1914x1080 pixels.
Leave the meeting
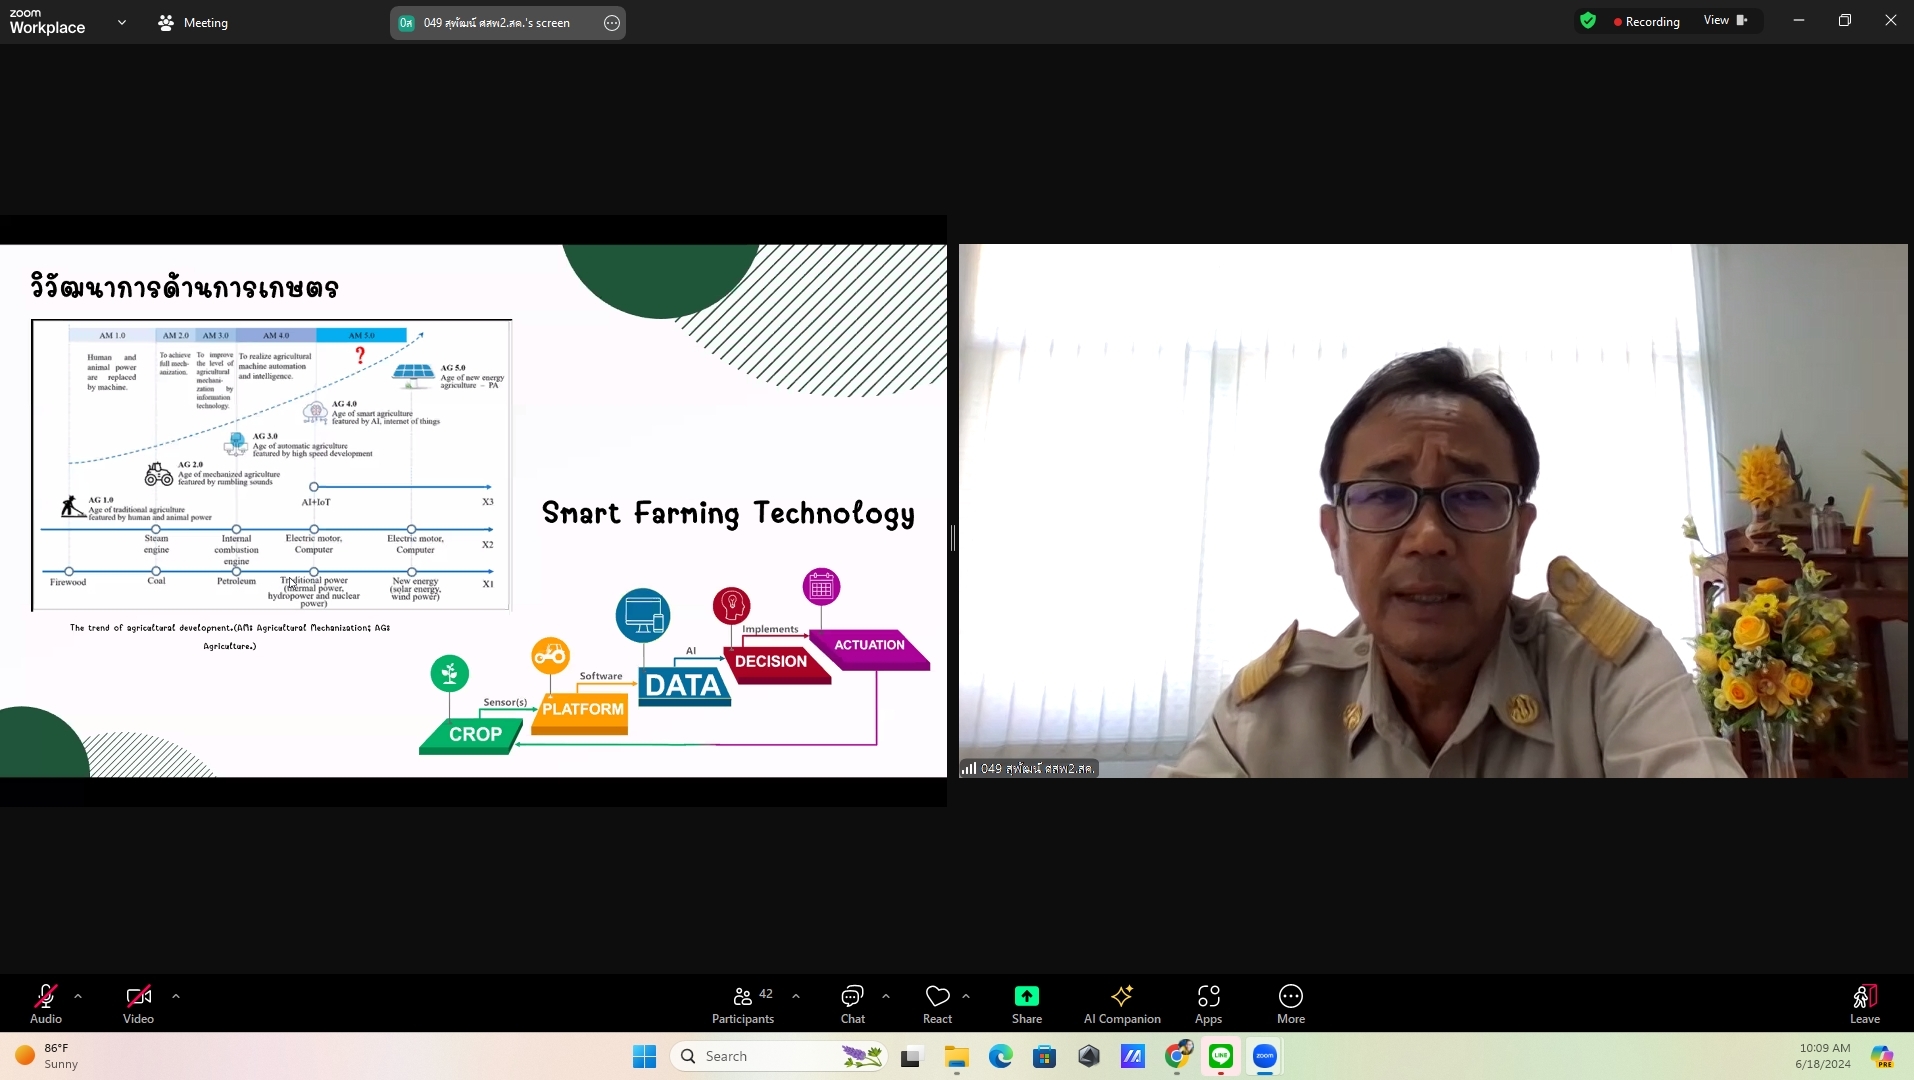pyautogui.click(x=1864, y=1003)
